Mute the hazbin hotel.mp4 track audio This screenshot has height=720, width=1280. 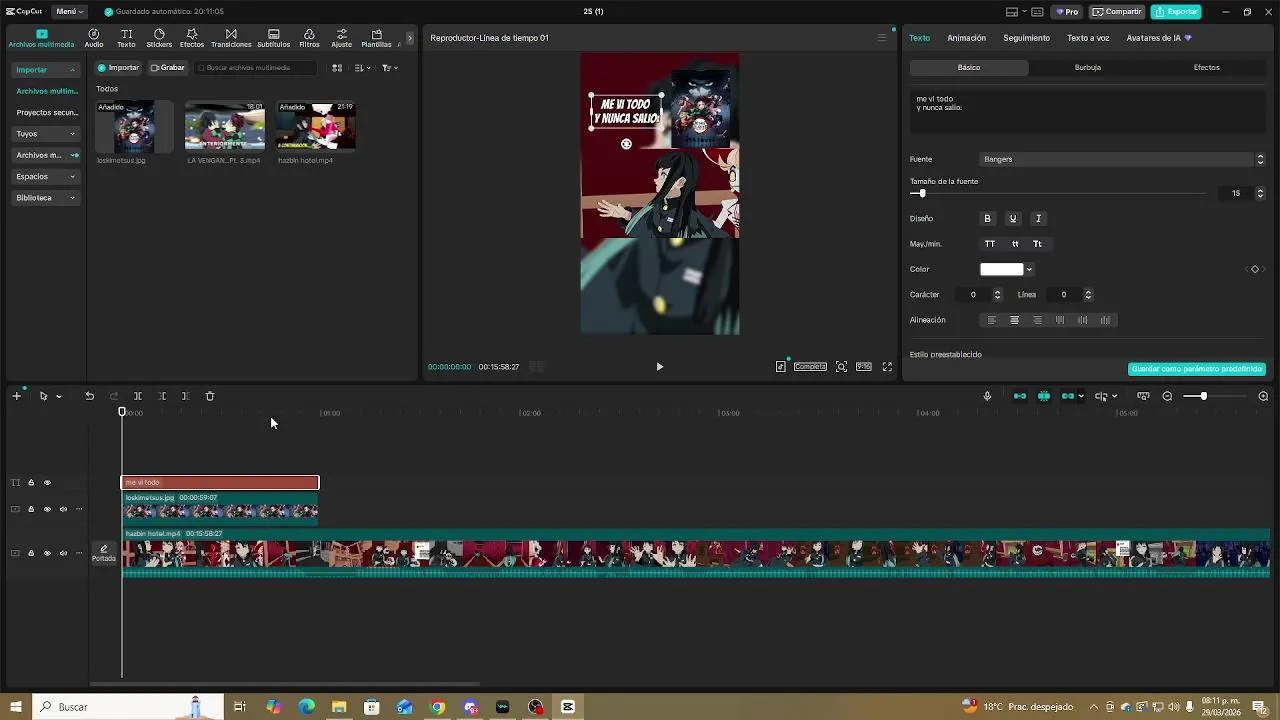pyautogui.click(x=63, y=553)
